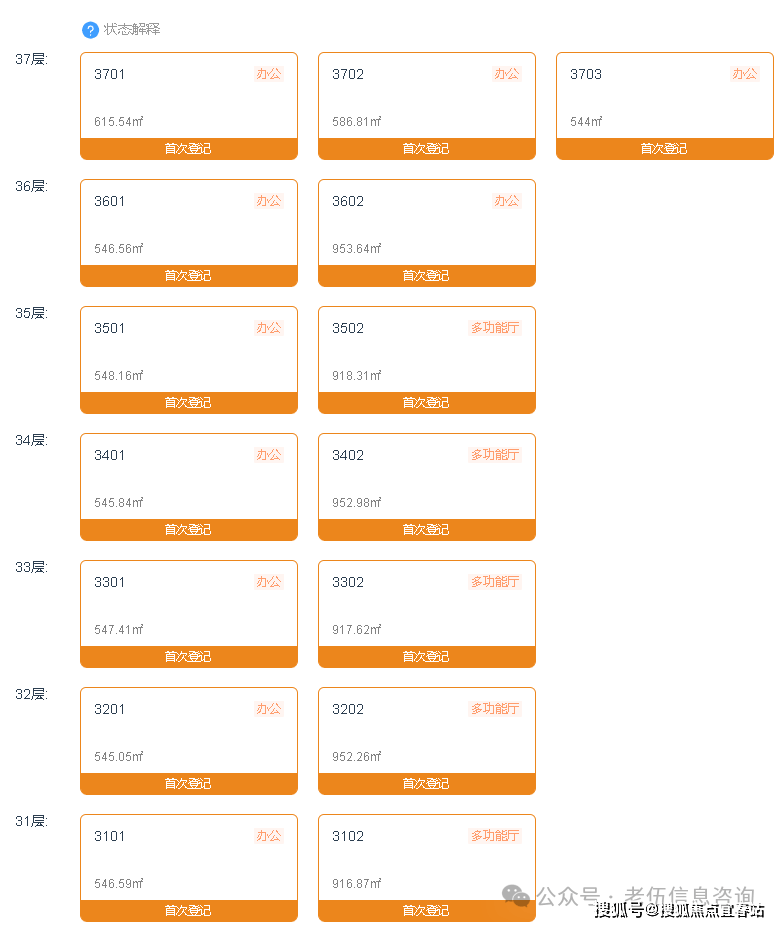The width and height of the screenshot is (779, 927).
Task: Click 首次登记 bar under unit 3402
Action: point(426,530)
